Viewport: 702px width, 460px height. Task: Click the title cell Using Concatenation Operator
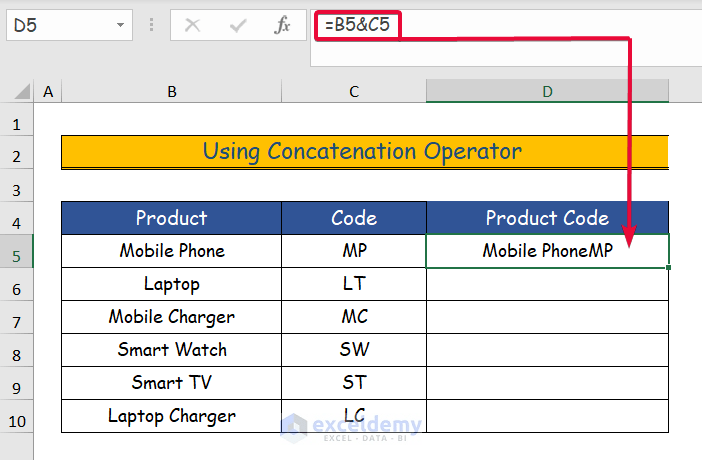click(x=365, y=152)
